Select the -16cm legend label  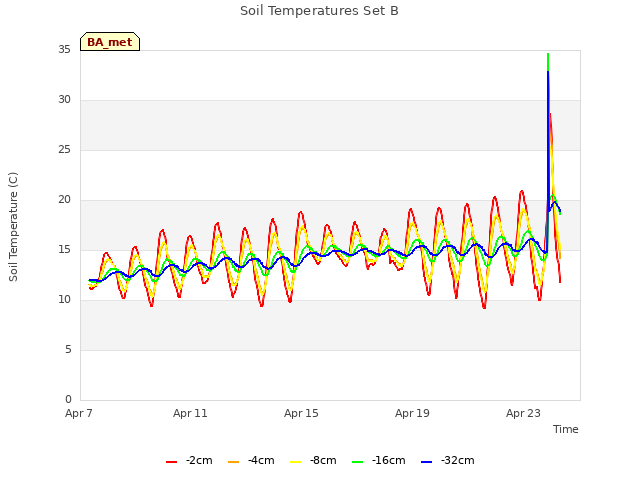pyautogui.click(x=389, y=460)
